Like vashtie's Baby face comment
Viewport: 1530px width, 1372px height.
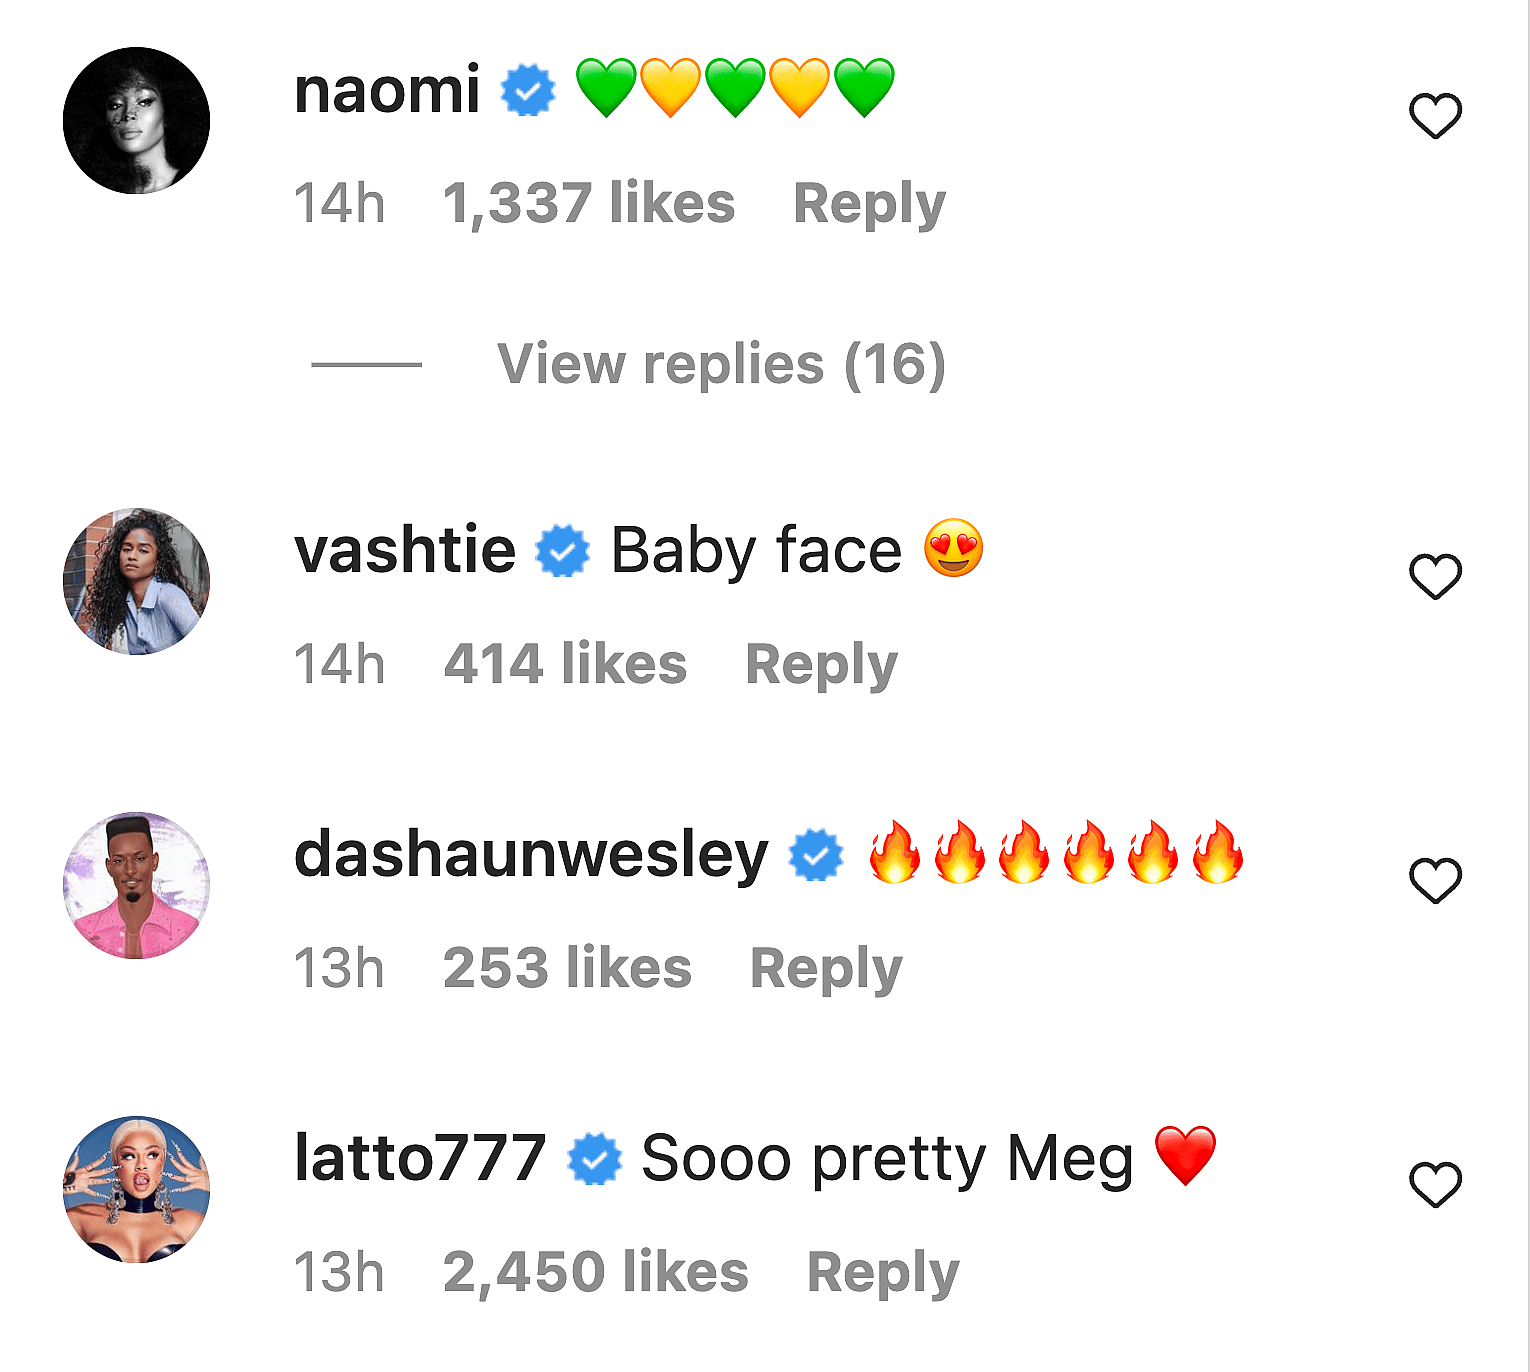click(x=1434, y=575)
